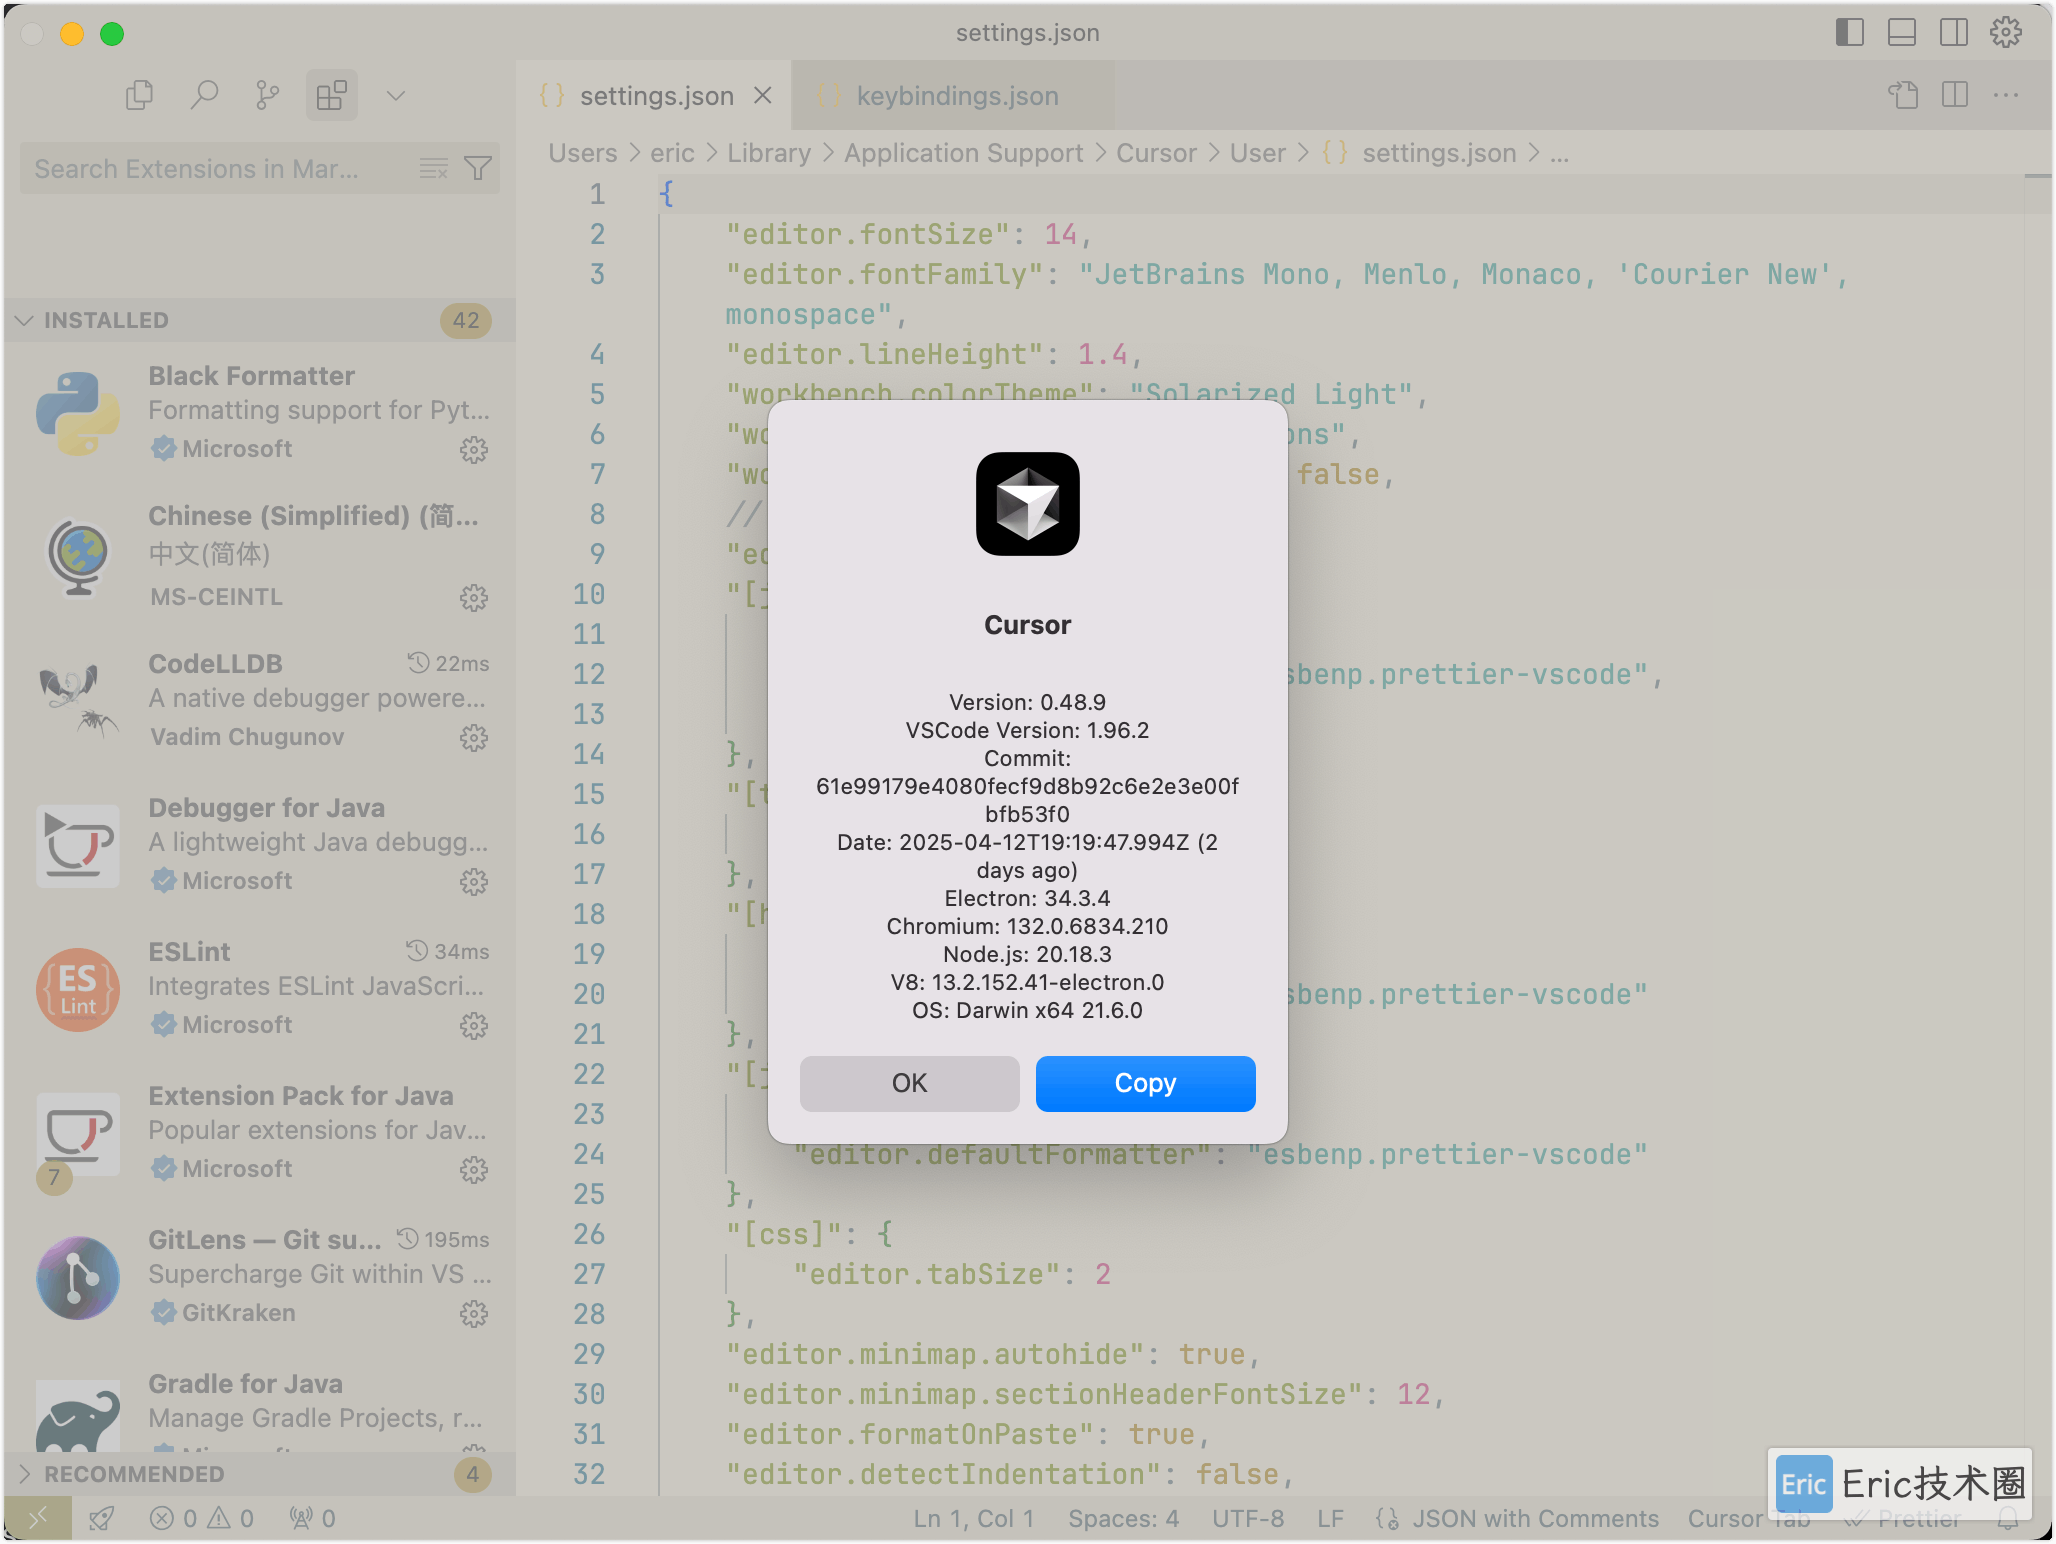Clear extensions search results icon

(433, 168)
